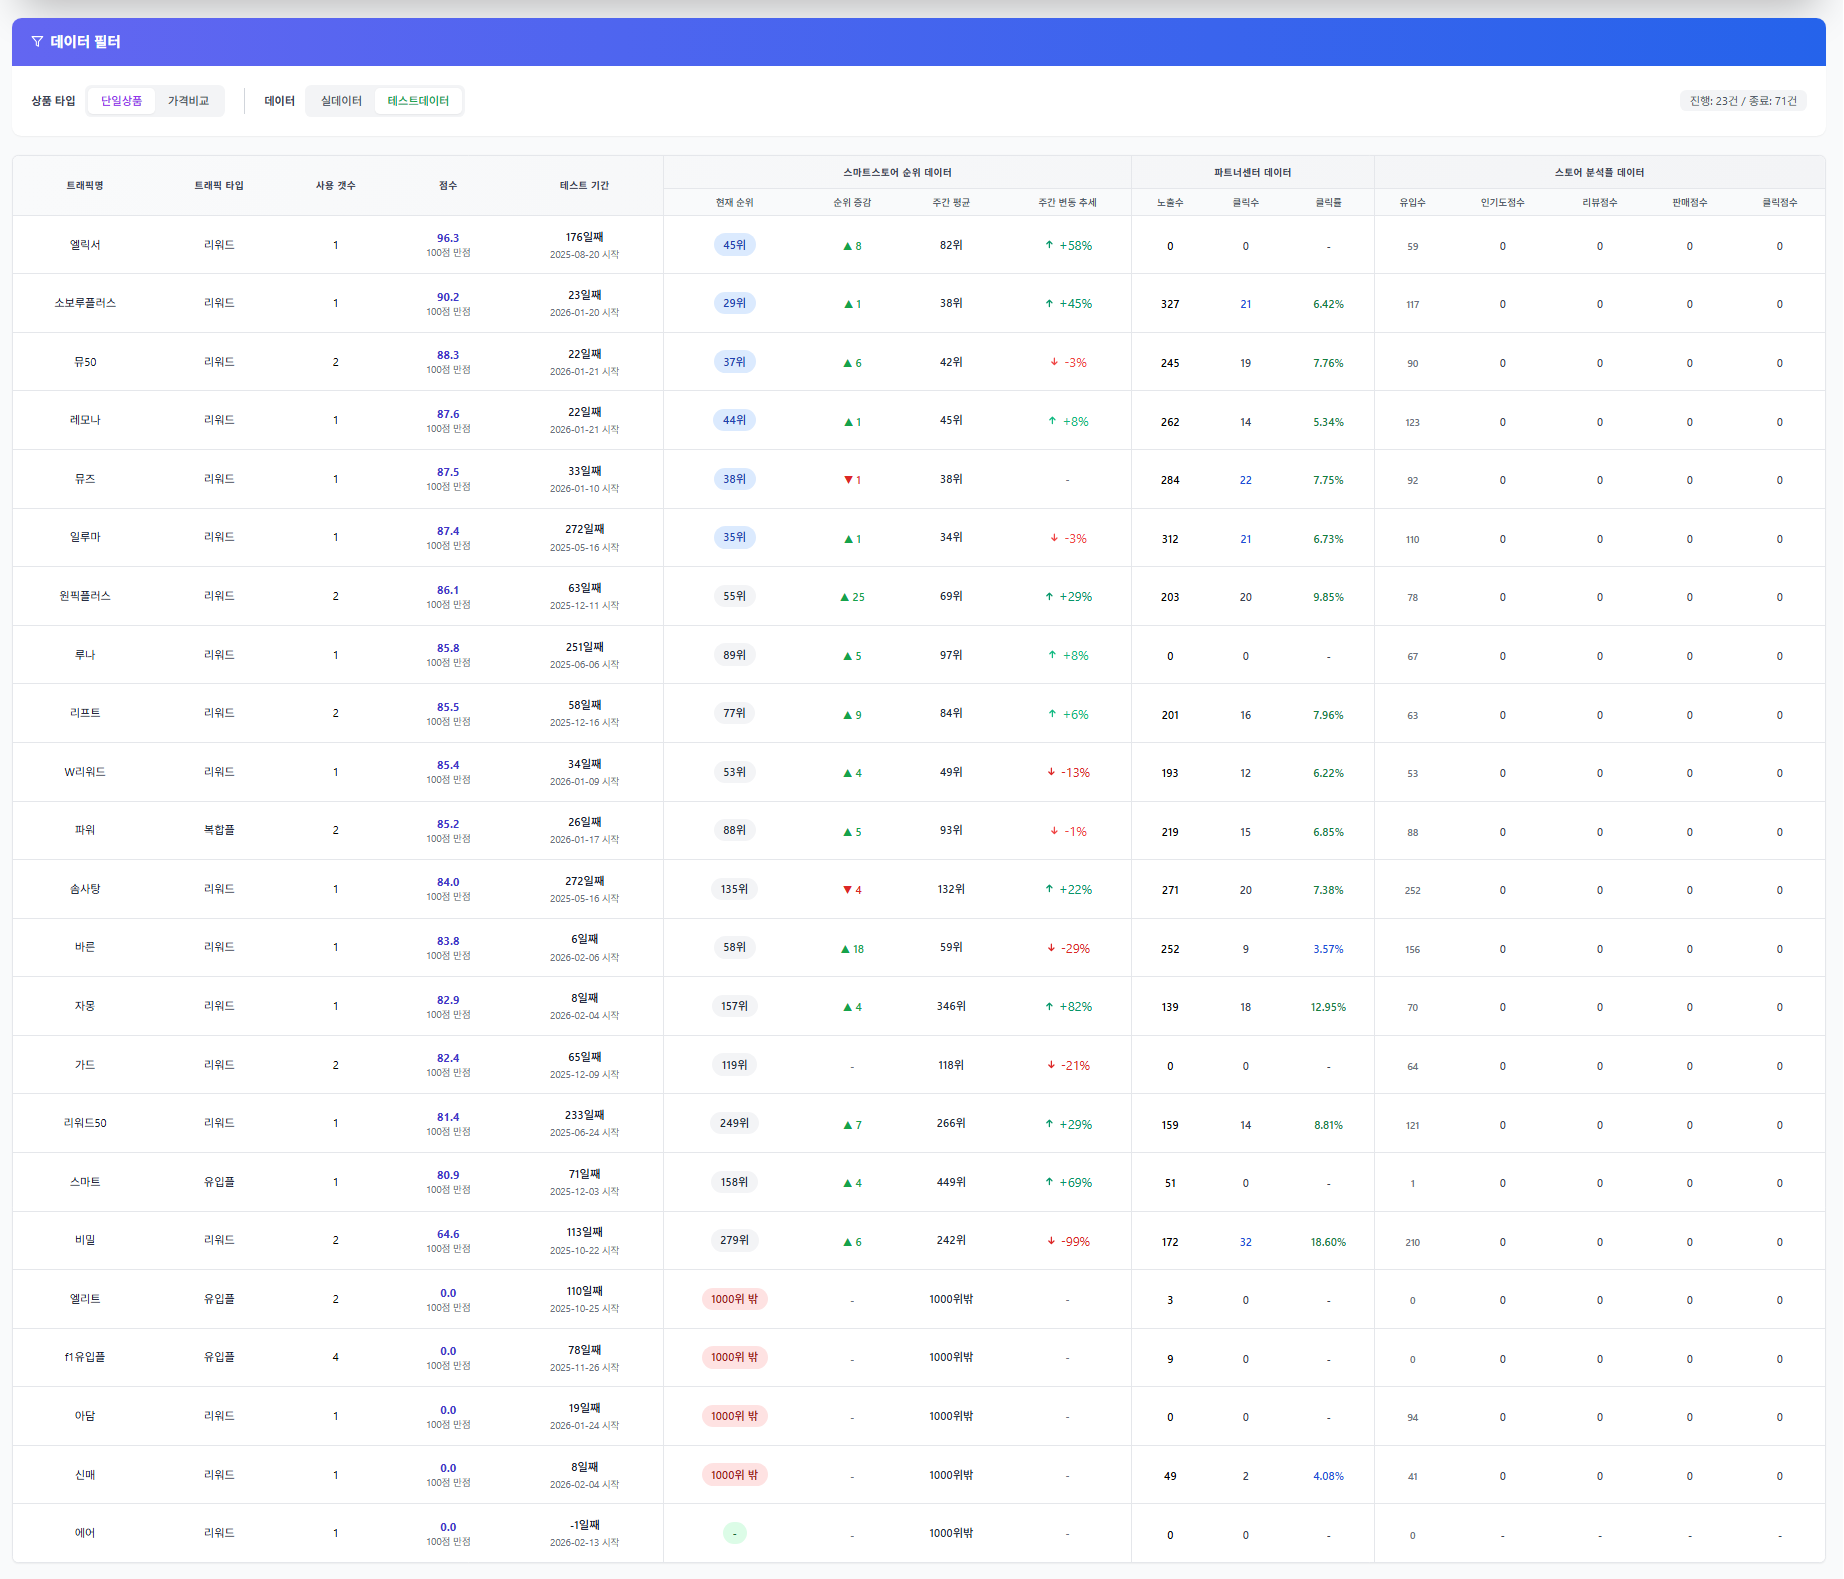The width and height of the screenshot is (1844, 1579).
Task: Click the 트래픽 타입 column header
Action: (219, 186)
